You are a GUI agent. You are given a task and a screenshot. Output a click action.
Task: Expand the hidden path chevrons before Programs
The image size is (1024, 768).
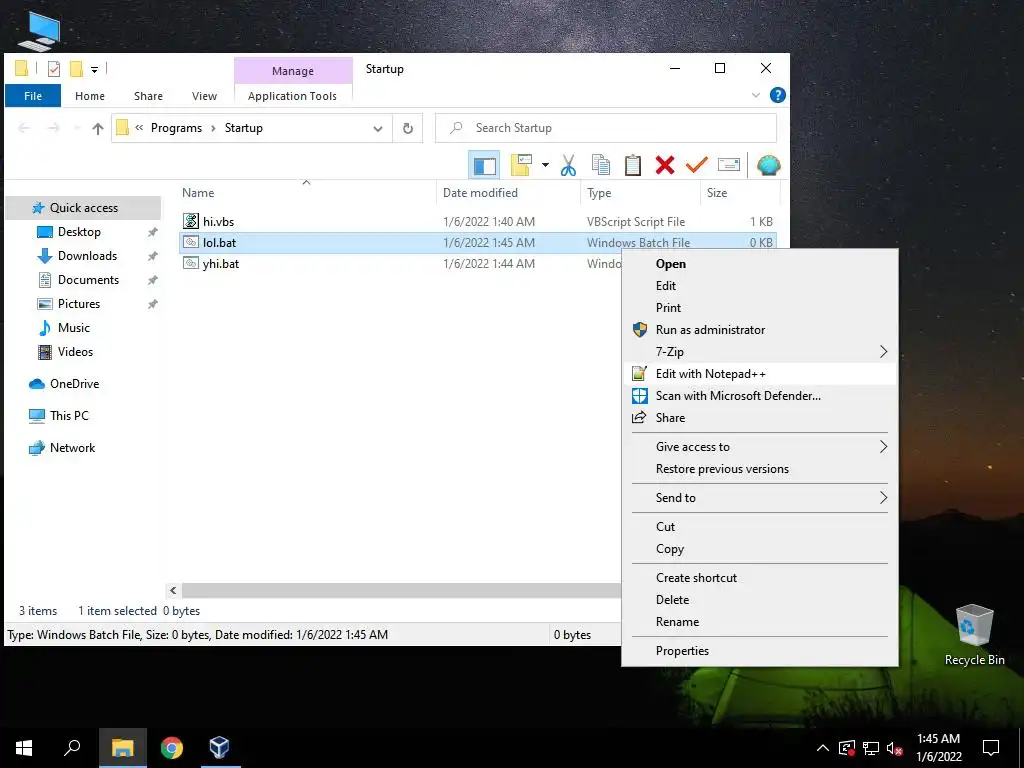[139, 128]
